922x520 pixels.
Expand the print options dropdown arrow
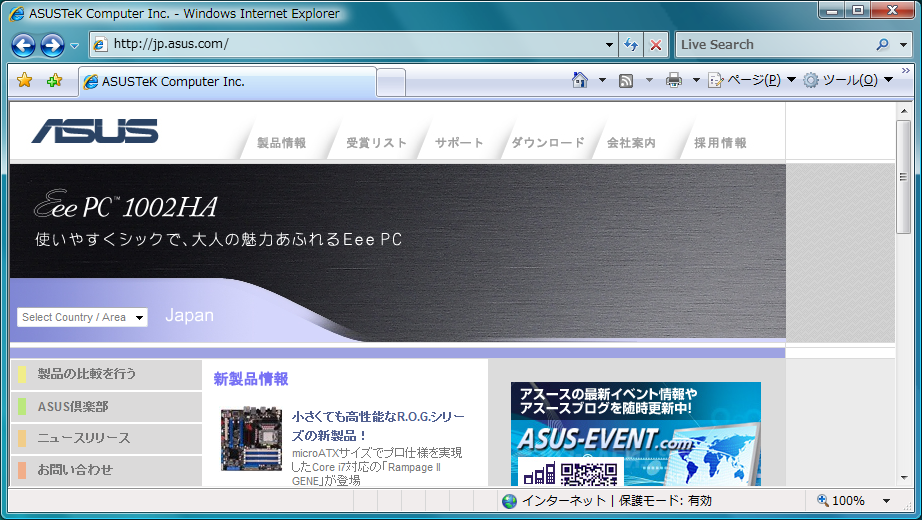point(696,80)
